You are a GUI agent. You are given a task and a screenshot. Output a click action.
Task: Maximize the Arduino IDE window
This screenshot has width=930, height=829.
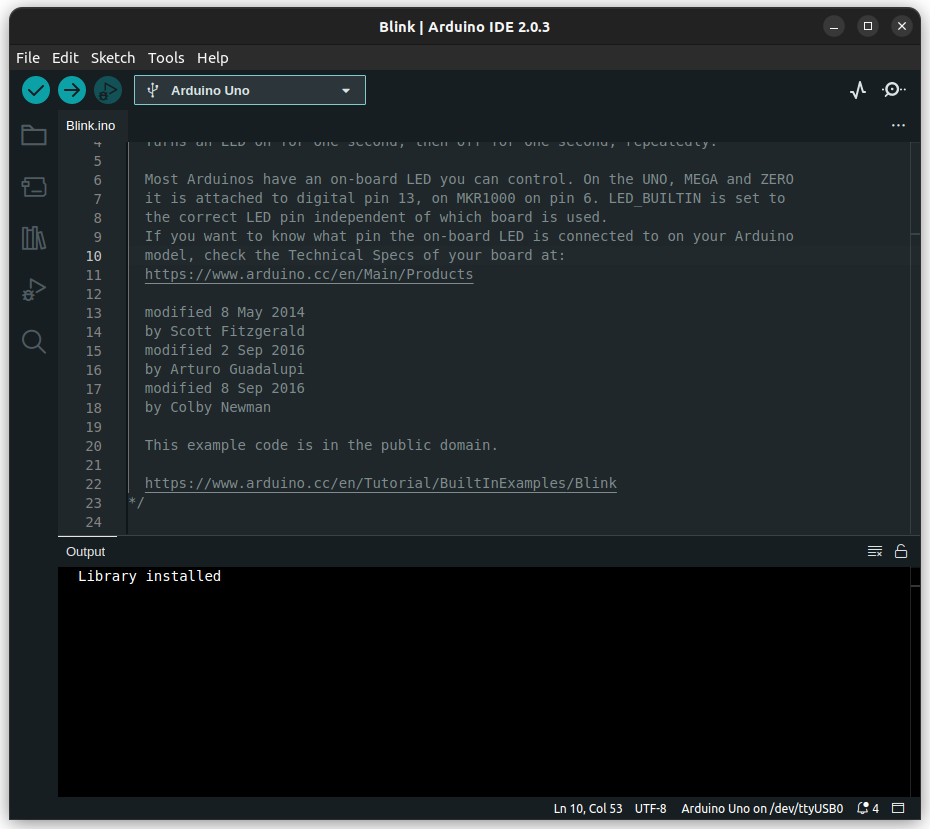pos(868,26)
